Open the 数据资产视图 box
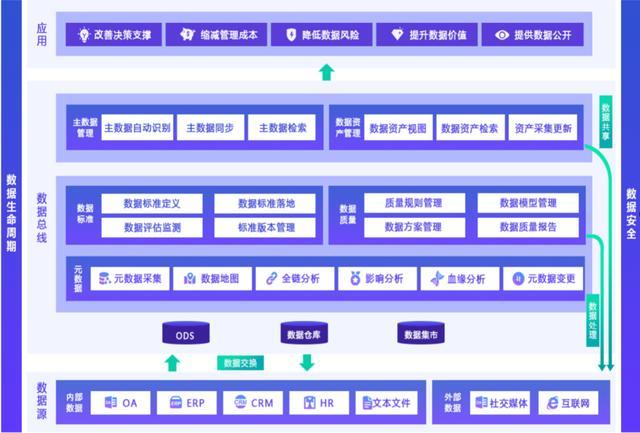The height and width of the screenshot is (433, 640). point(398,128)
